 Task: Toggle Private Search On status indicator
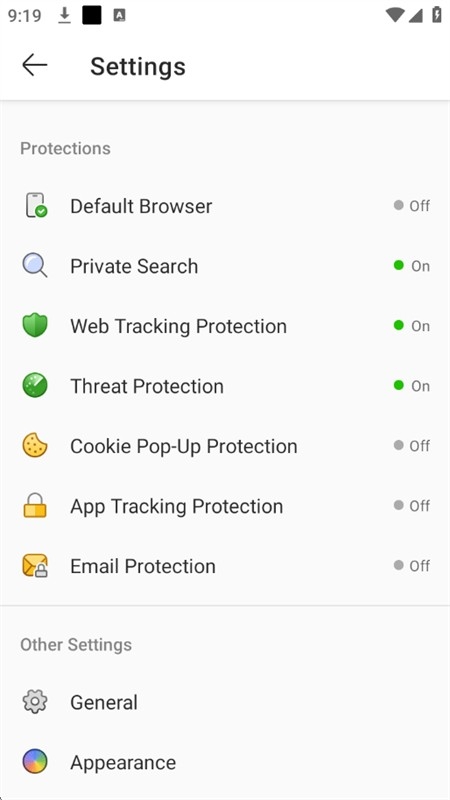(412, 266)
